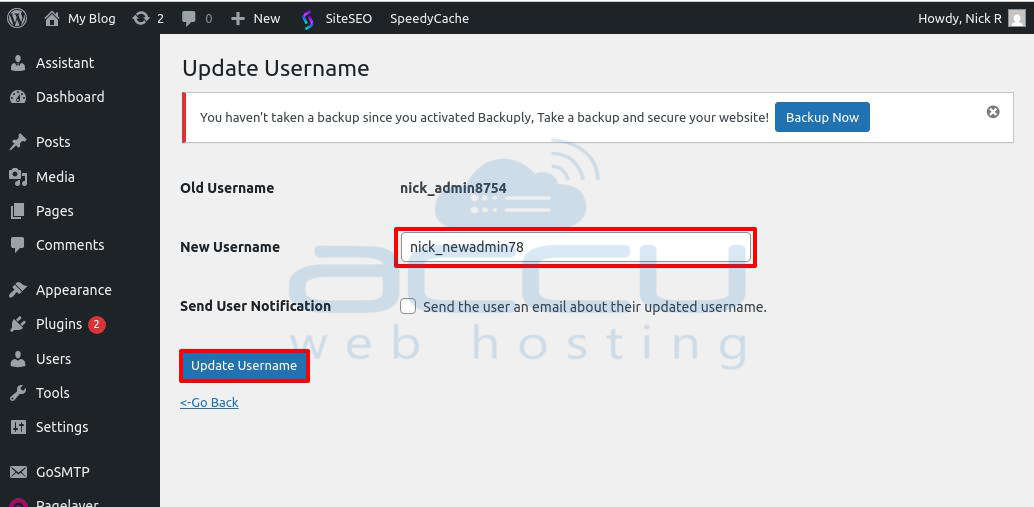Click the WordPress logo icon

(x=16, y=18)
